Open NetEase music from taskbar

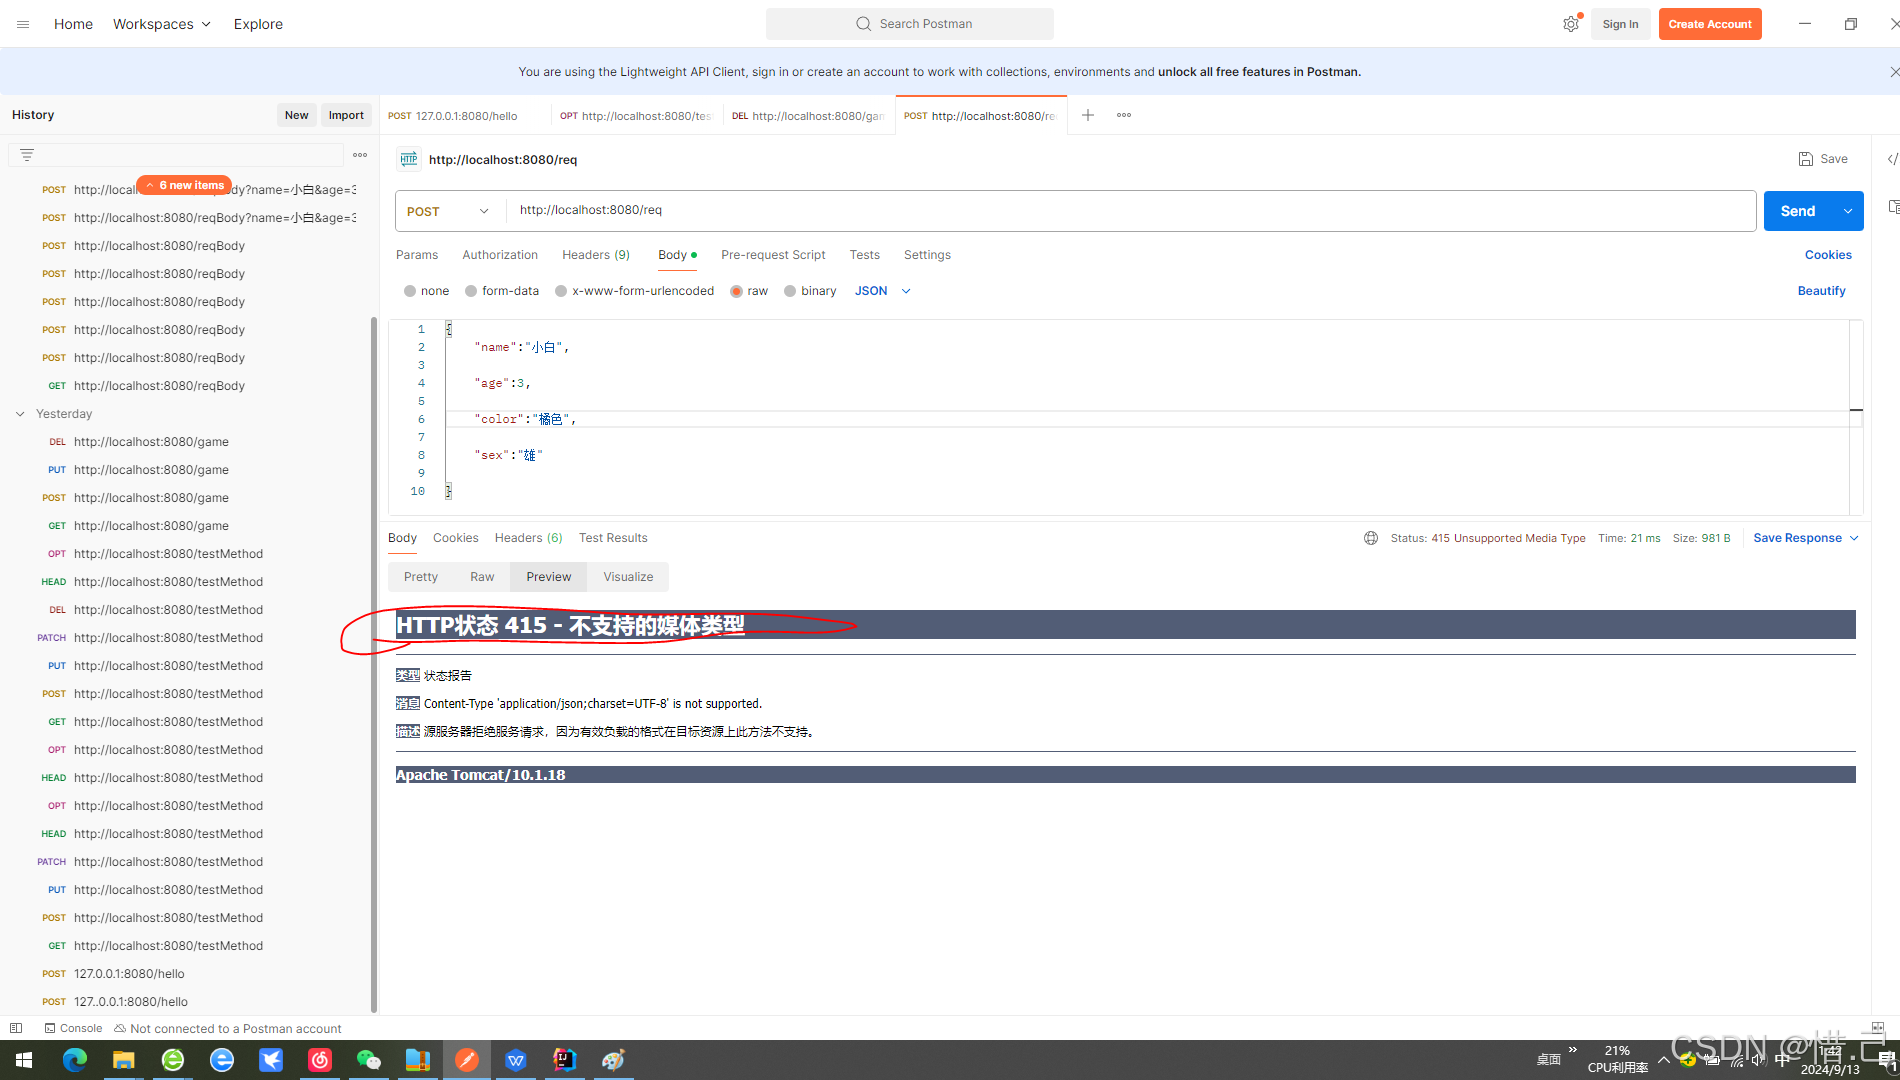pos(320,1060)
